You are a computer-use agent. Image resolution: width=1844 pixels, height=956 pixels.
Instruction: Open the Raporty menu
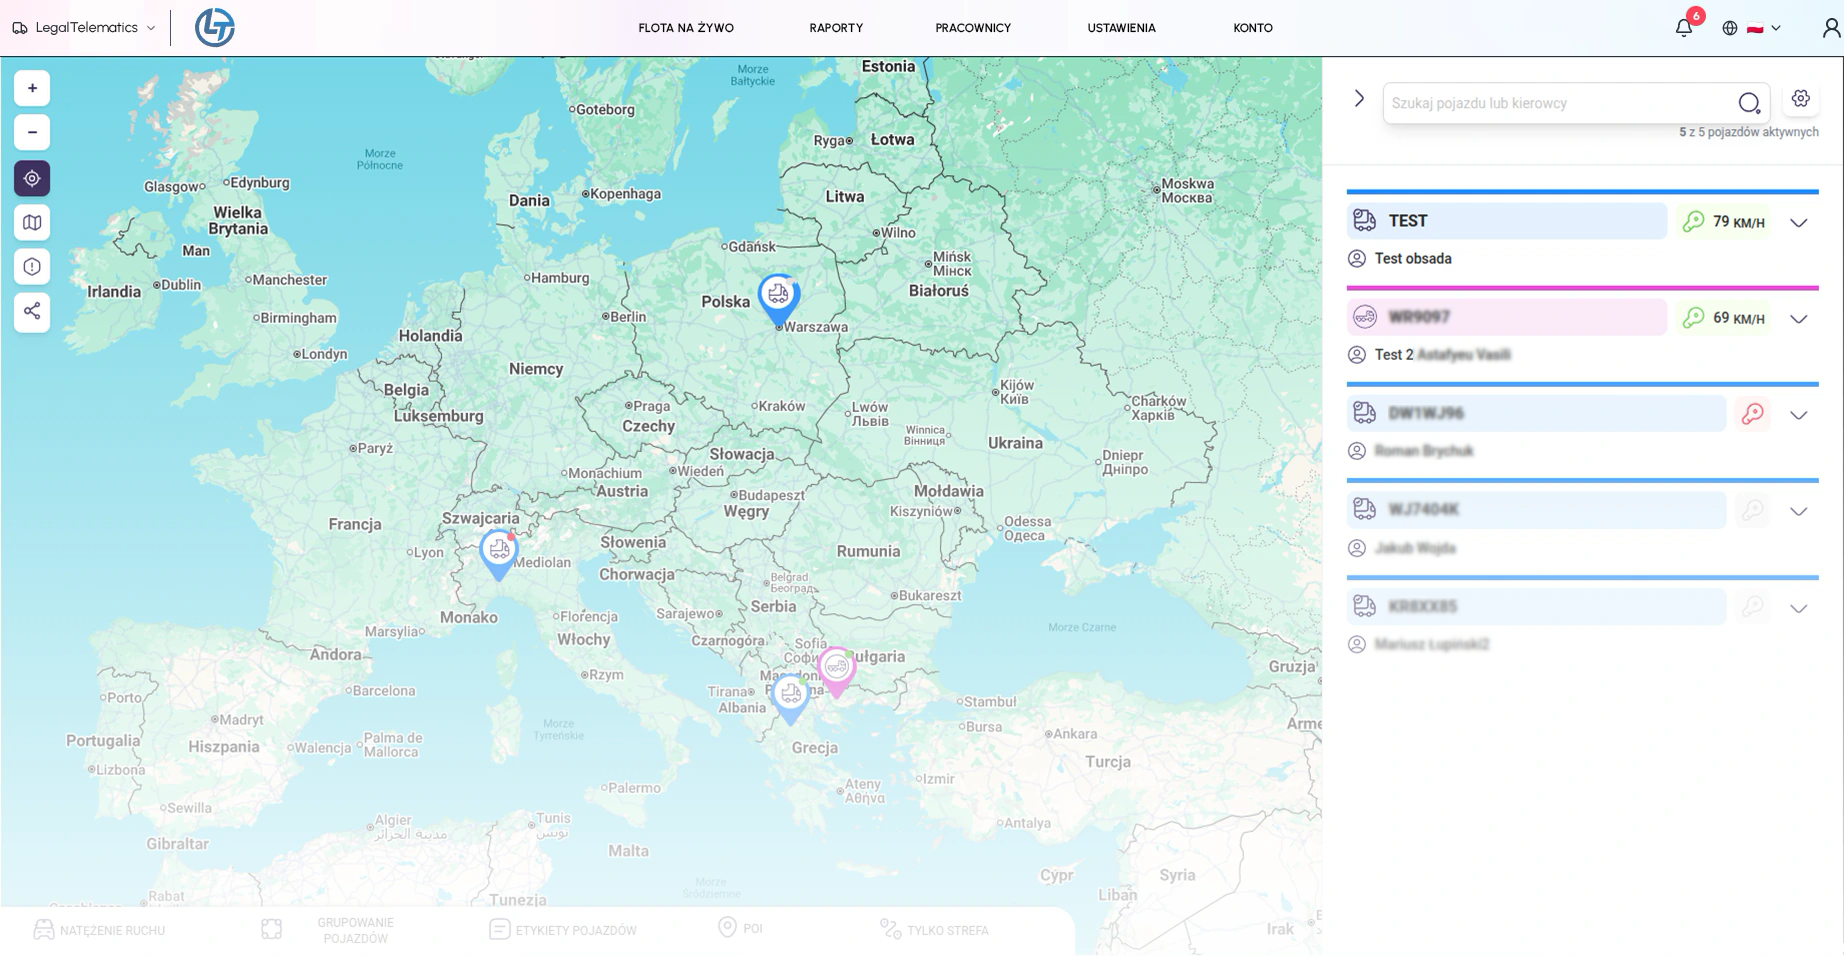[x=836, y=28]
